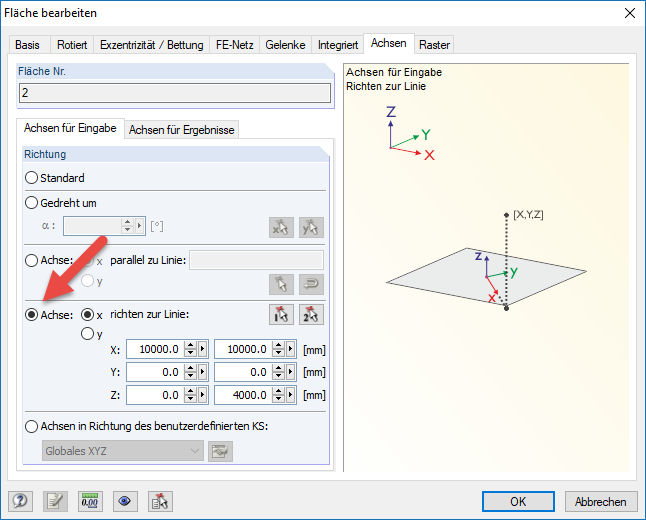The height and width of the screenshot is (520, 646).
Task: Pick second point 2 in graphic icon
Action: tap(311, 315)
